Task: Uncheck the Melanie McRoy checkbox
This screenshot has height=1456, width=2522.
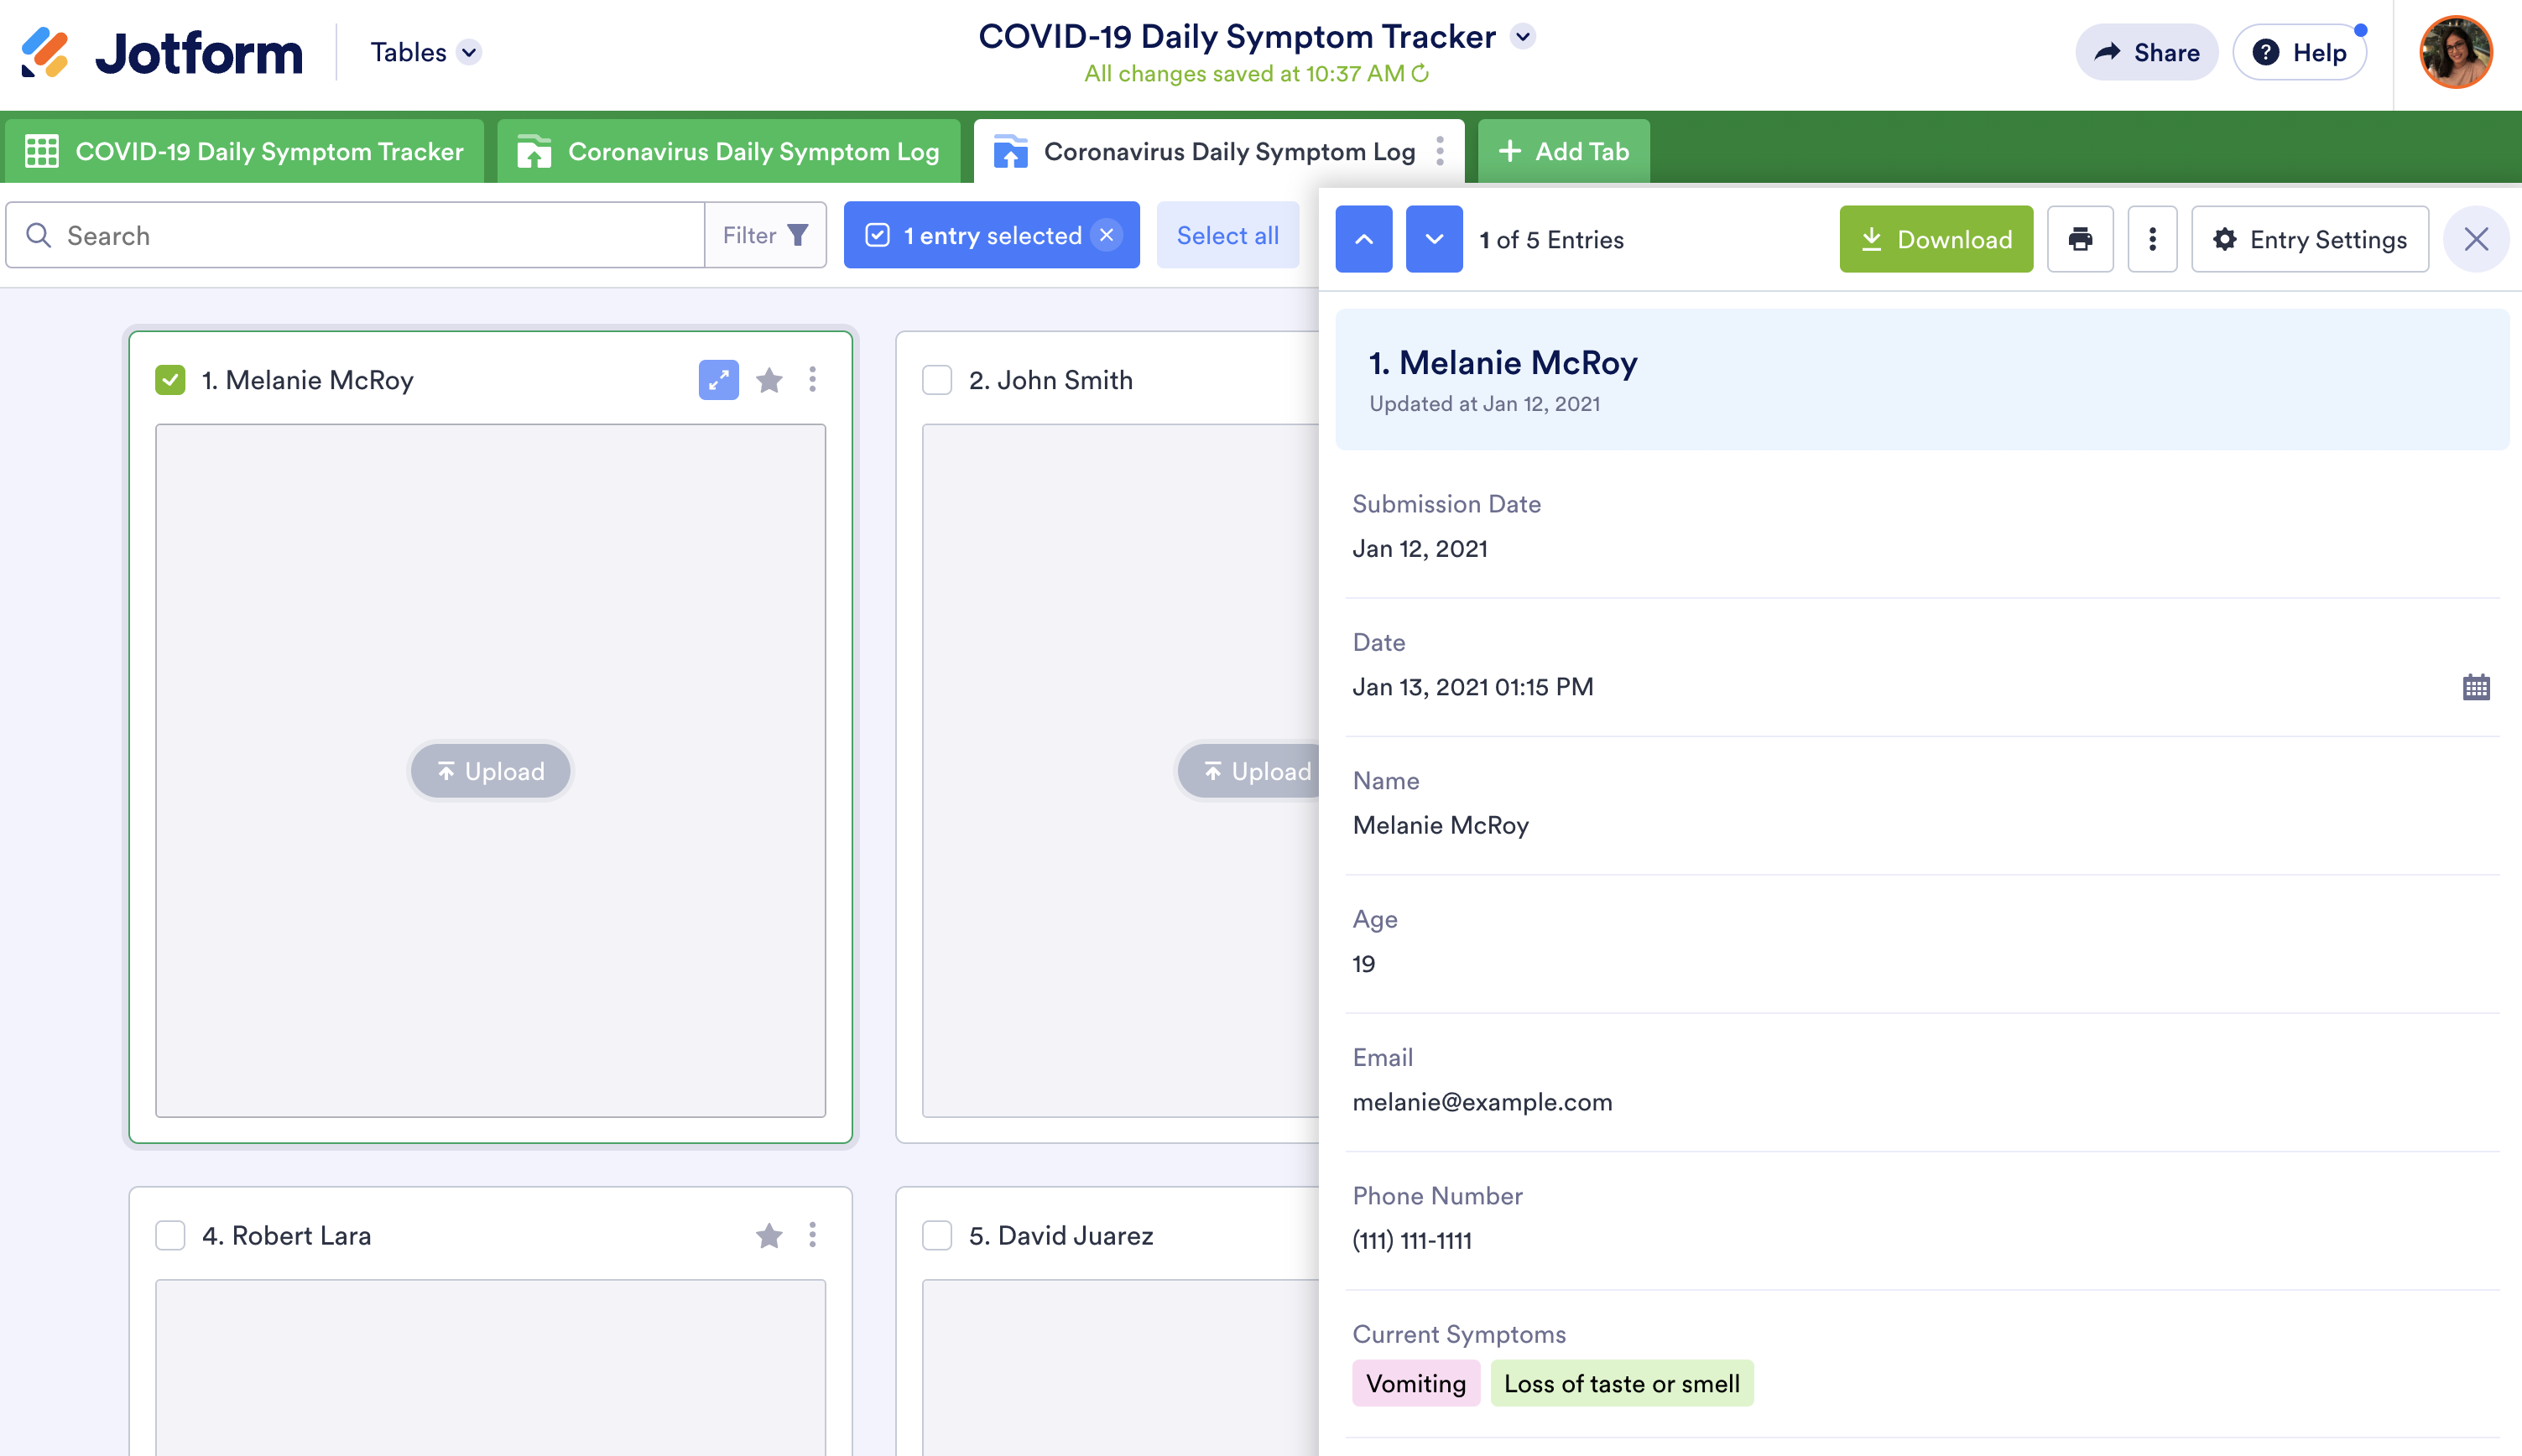Action: [x=170, y=380]
